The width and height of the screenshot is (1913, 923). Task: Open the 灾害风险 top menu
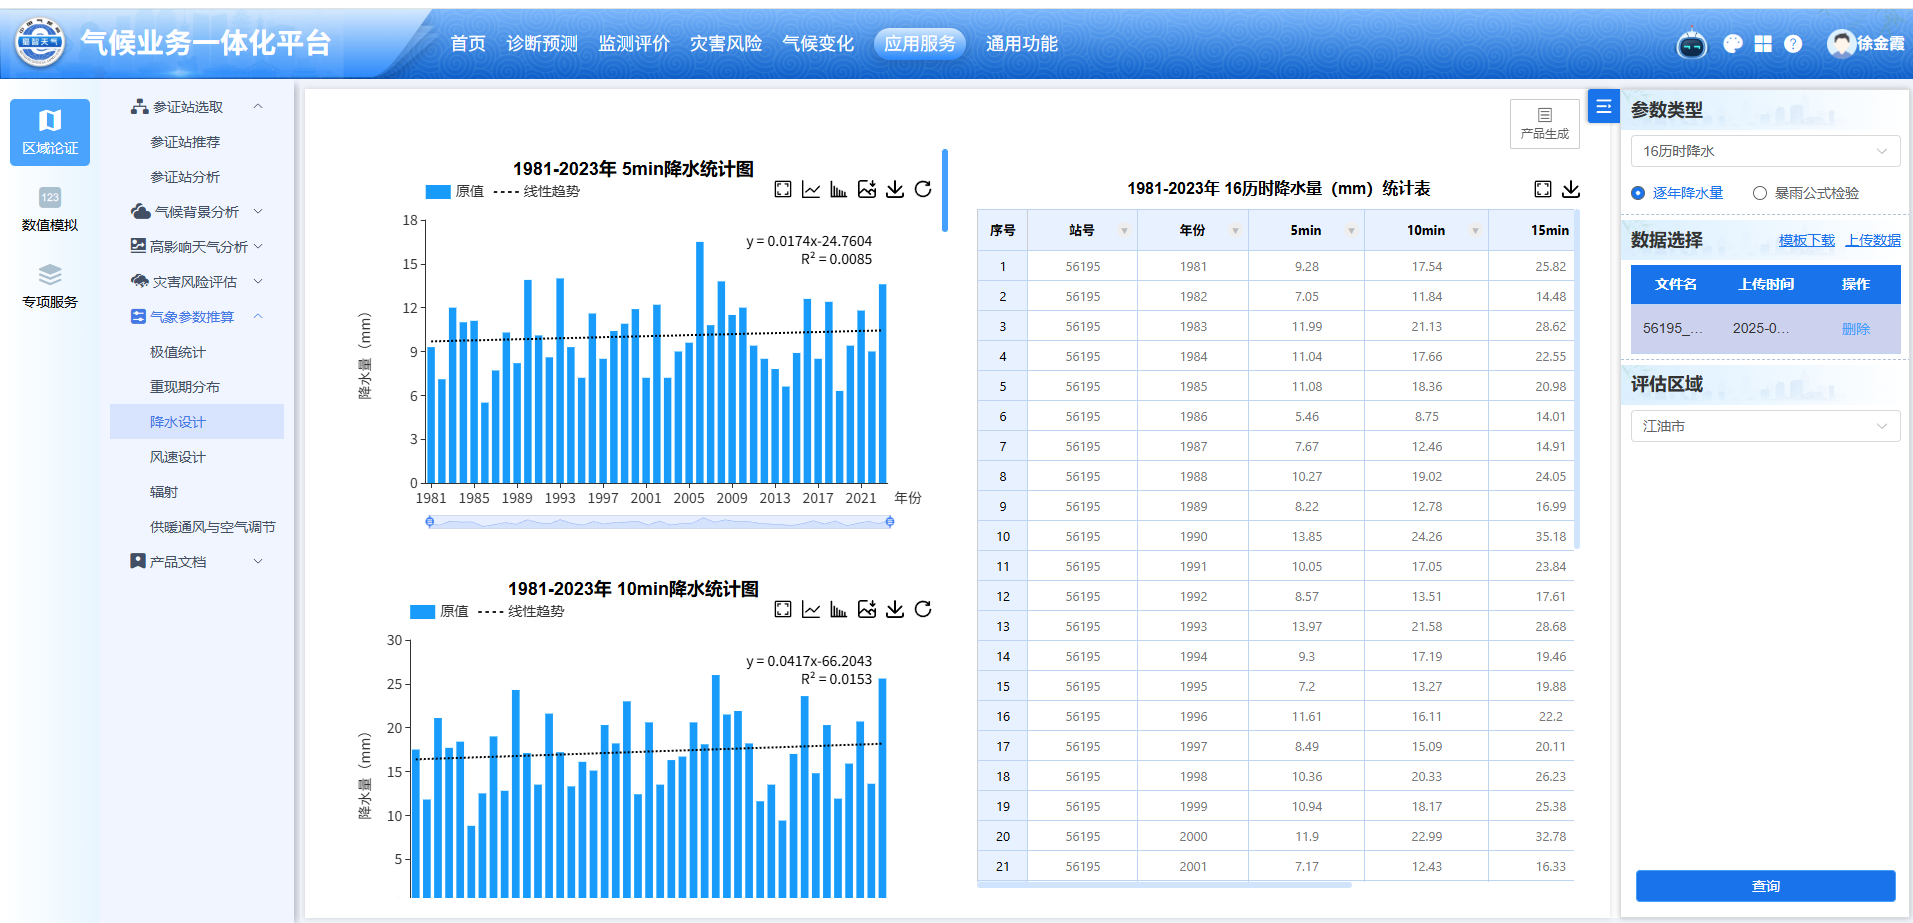726,44
